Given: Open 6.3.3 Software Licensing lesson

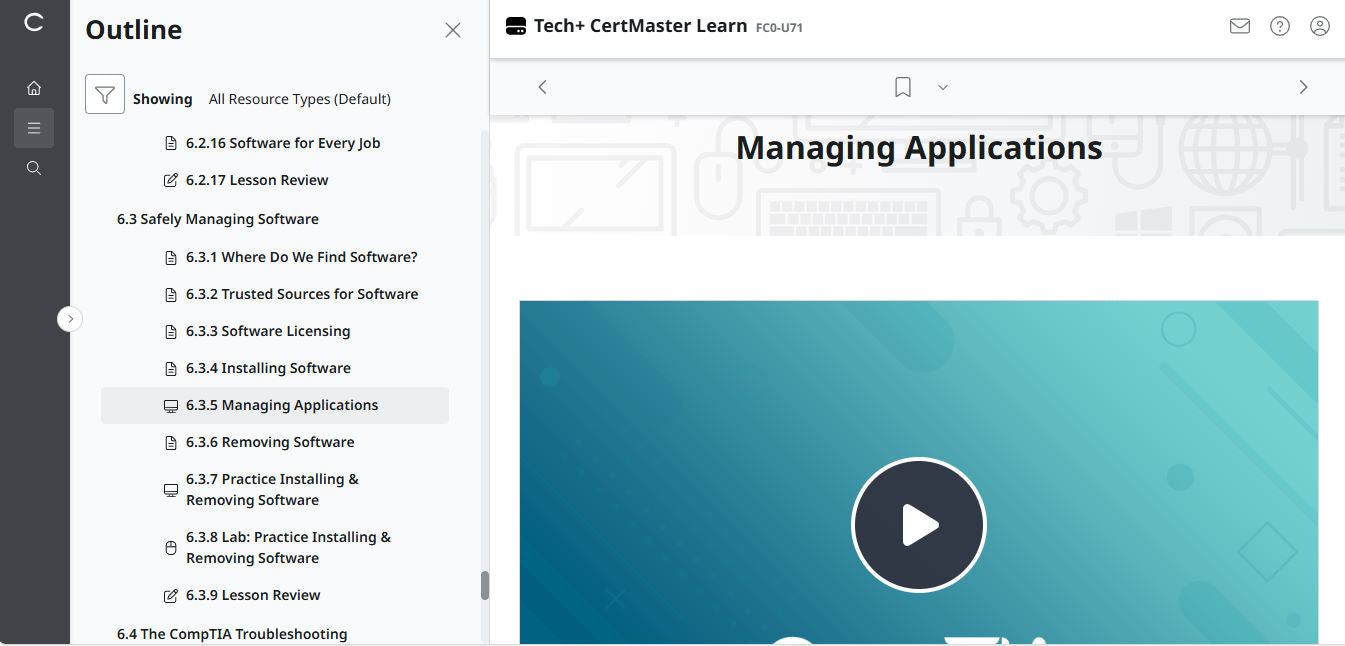Looking at the screenshot, I should [268, 330].
